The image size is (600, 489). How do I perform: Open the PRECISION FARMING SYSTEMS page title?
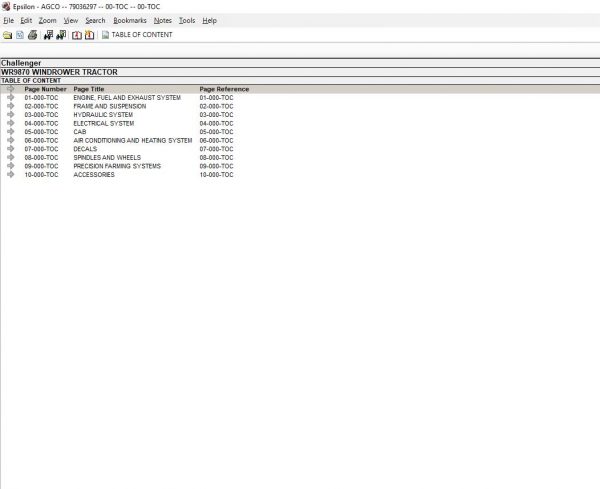tap(117, 166)
